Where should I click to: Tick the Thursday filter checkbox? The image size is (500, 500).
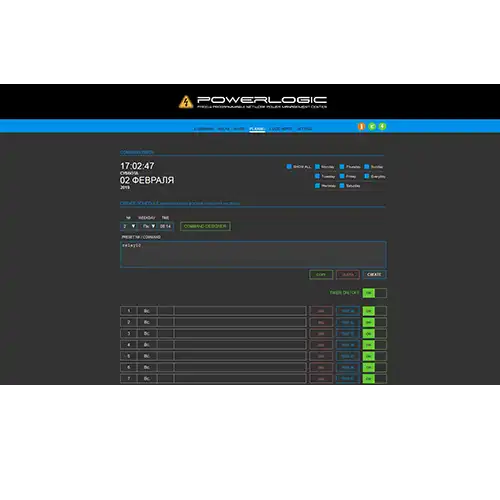pos(342,166)
